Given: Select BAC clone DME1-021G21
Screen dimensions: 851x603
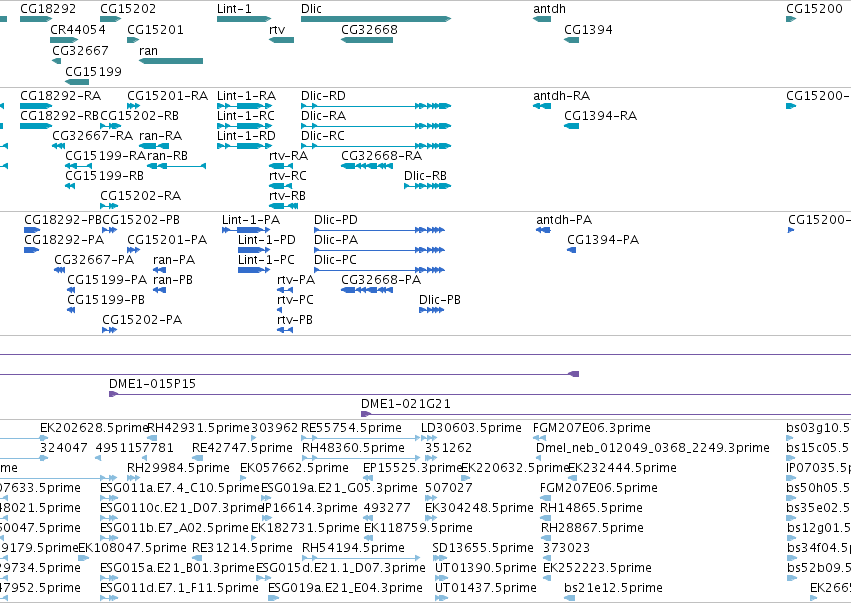Looking at the screenshot, I should (x=606, y=414).
